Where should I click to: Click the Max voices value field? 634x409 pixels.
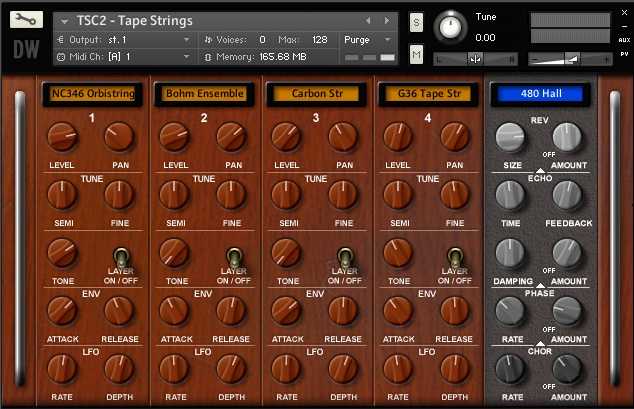319,40
